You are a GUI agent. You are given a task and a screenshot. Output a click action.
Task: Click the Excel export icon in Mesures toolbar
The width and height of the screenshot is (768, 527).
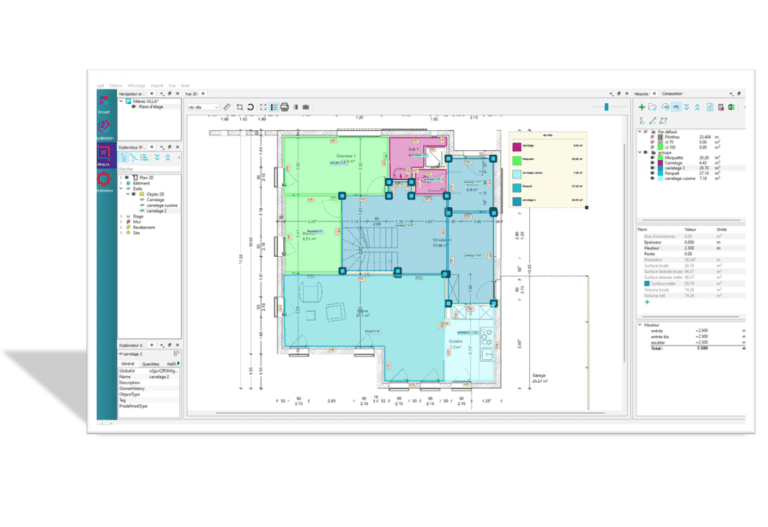tap(731, 106)
